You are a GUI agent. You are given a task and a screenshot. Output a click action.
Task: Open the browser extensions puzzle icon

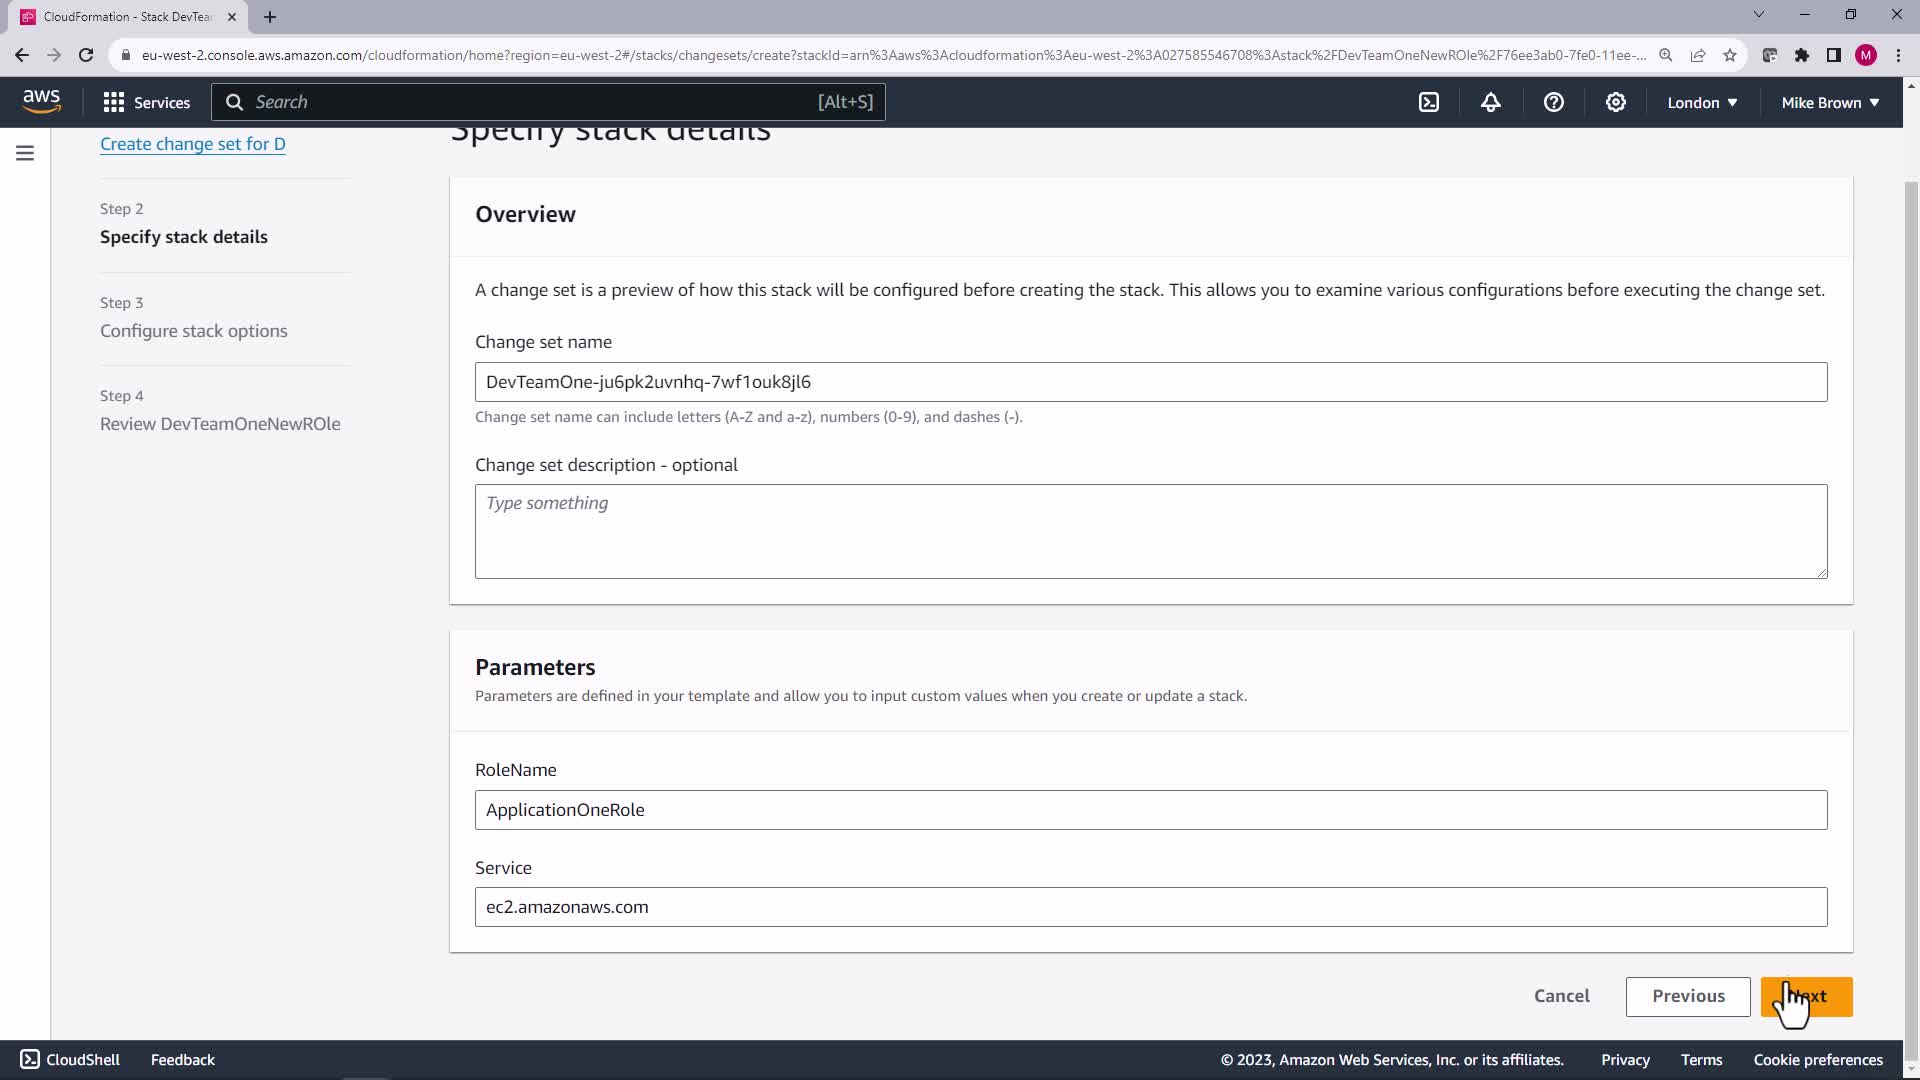coord(1801,55)
